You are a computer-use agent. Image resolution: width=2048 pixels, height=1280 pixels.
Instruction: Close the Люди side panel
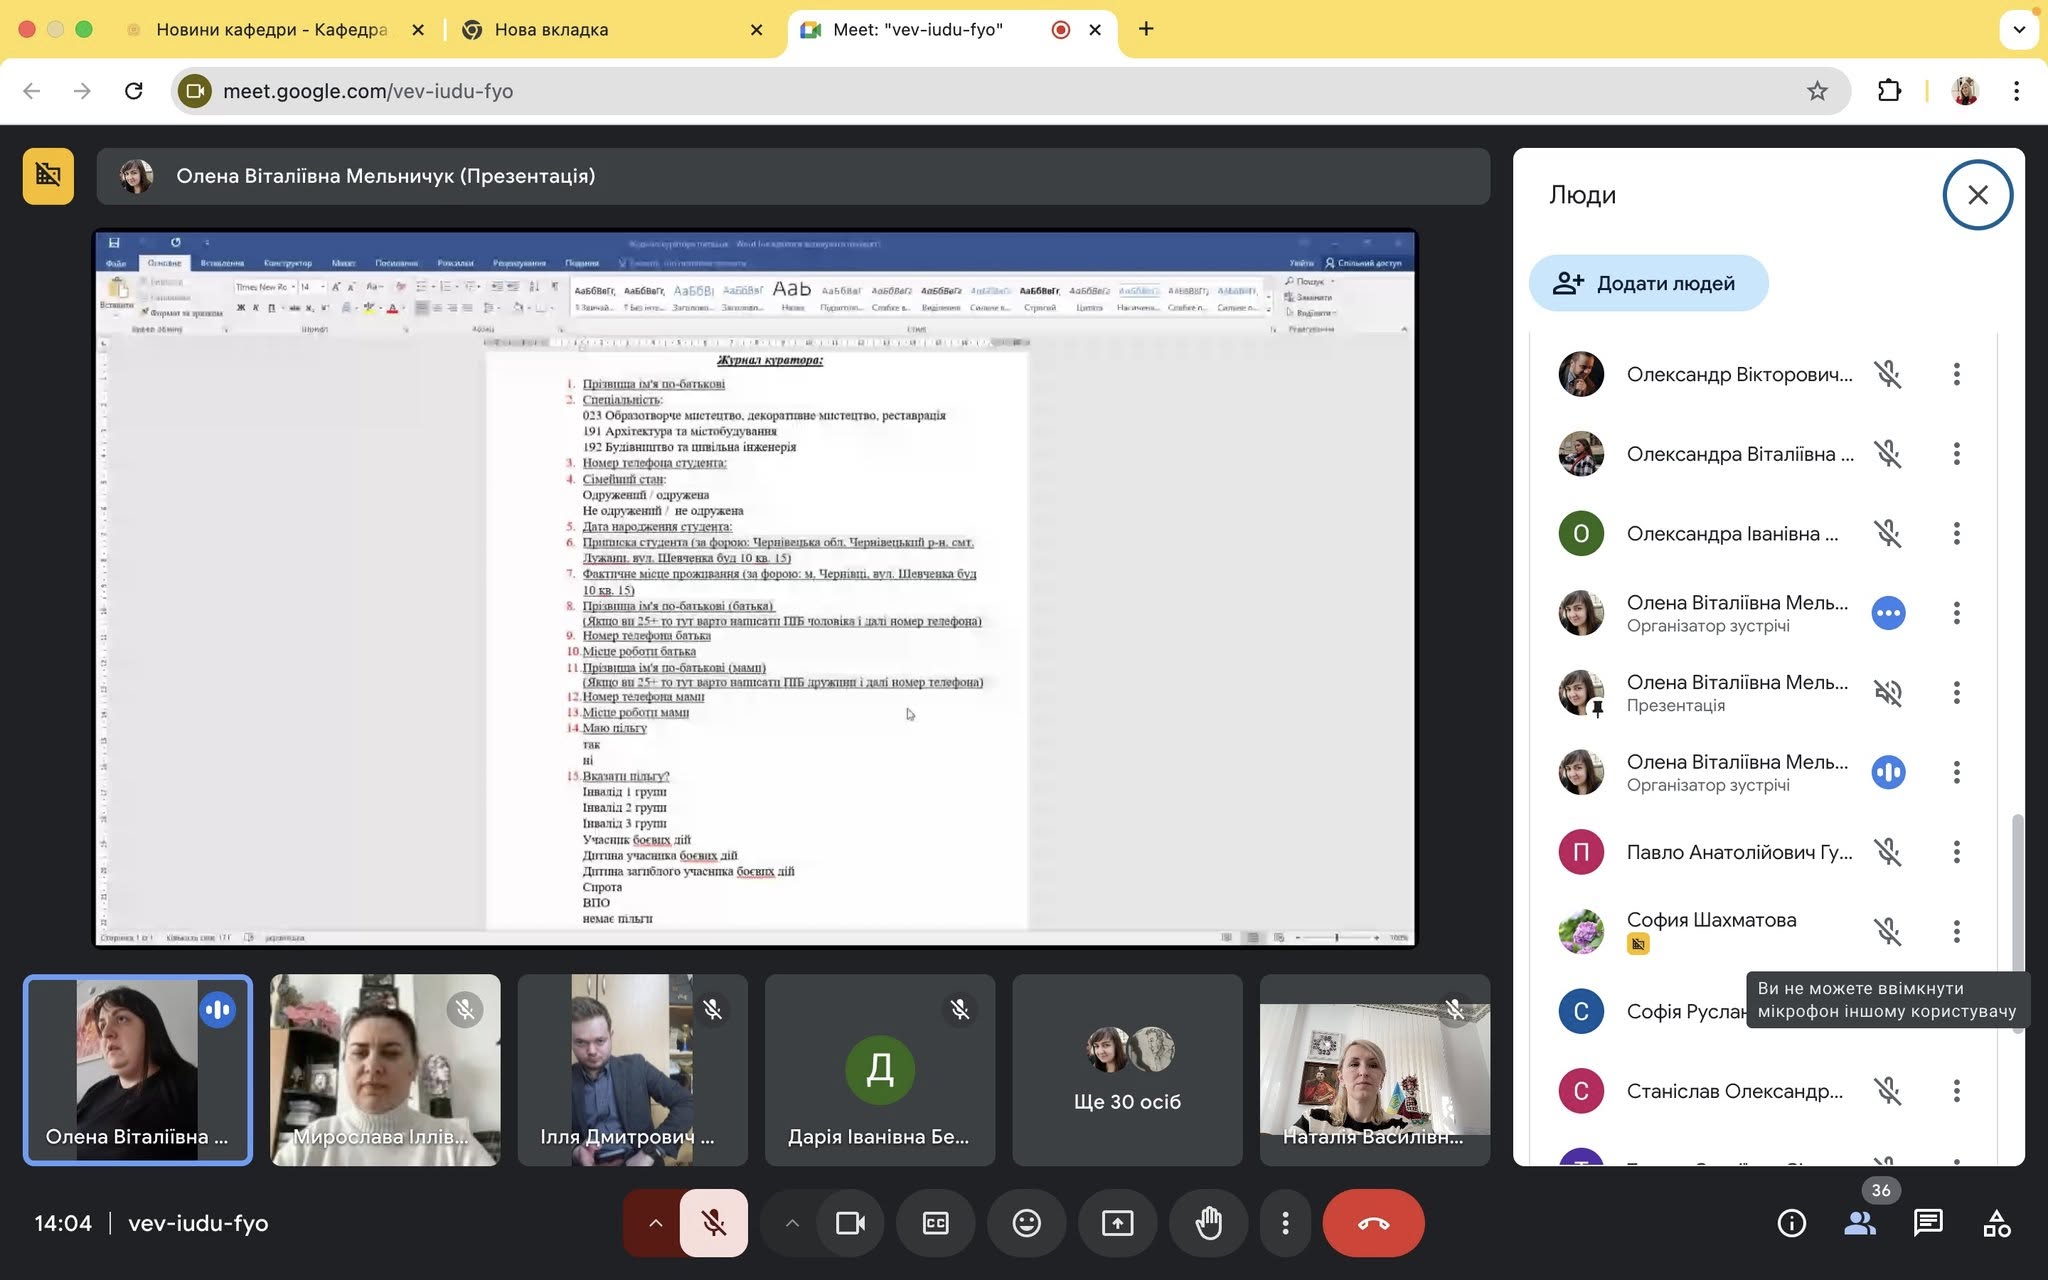pyautogui.click(x=1977, y=195)
